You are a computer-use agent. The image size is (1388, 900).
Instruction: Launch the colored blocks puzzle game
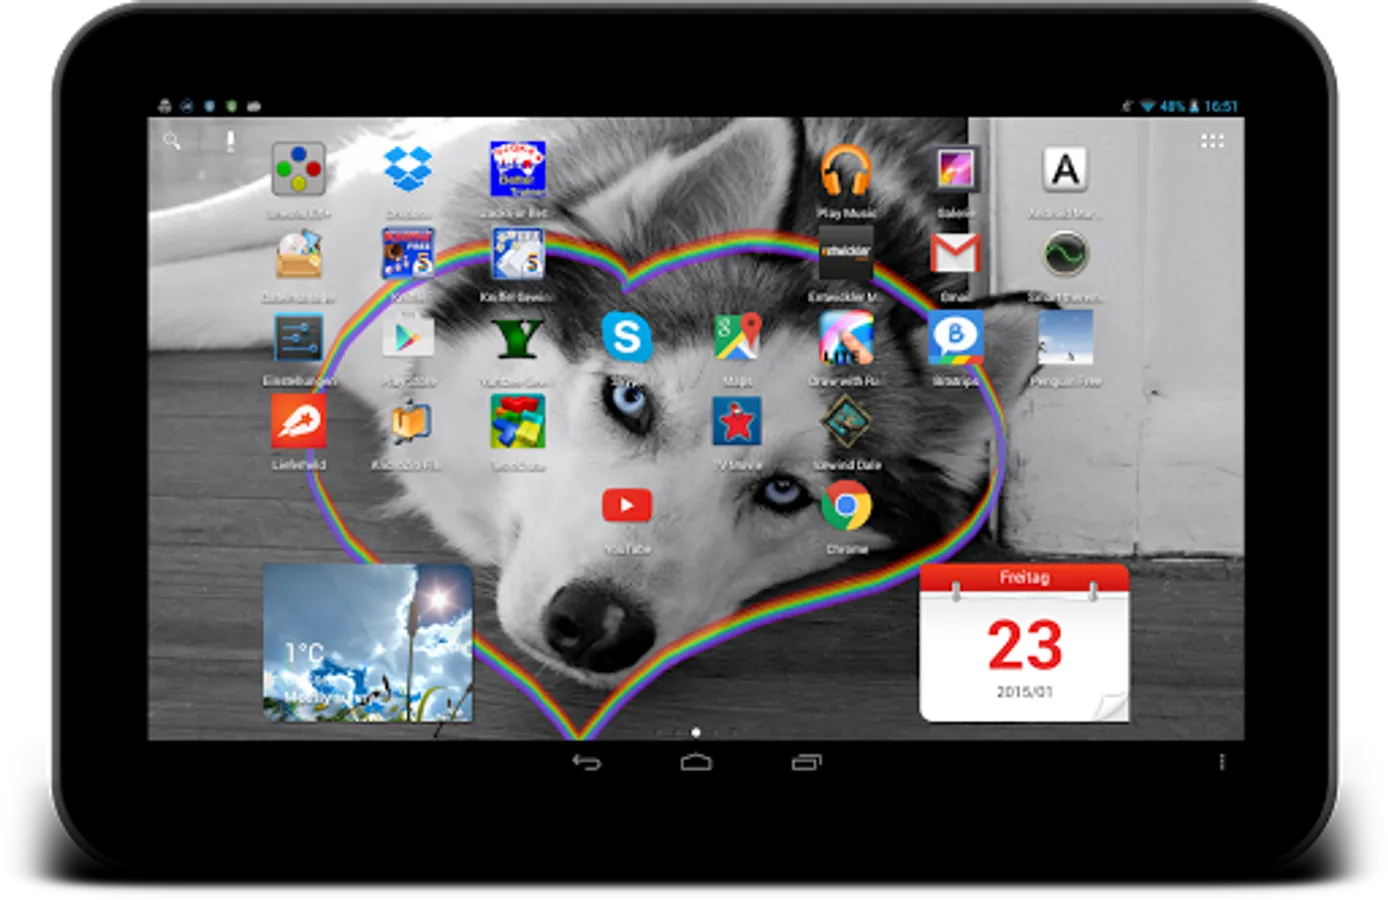point(517,421)
